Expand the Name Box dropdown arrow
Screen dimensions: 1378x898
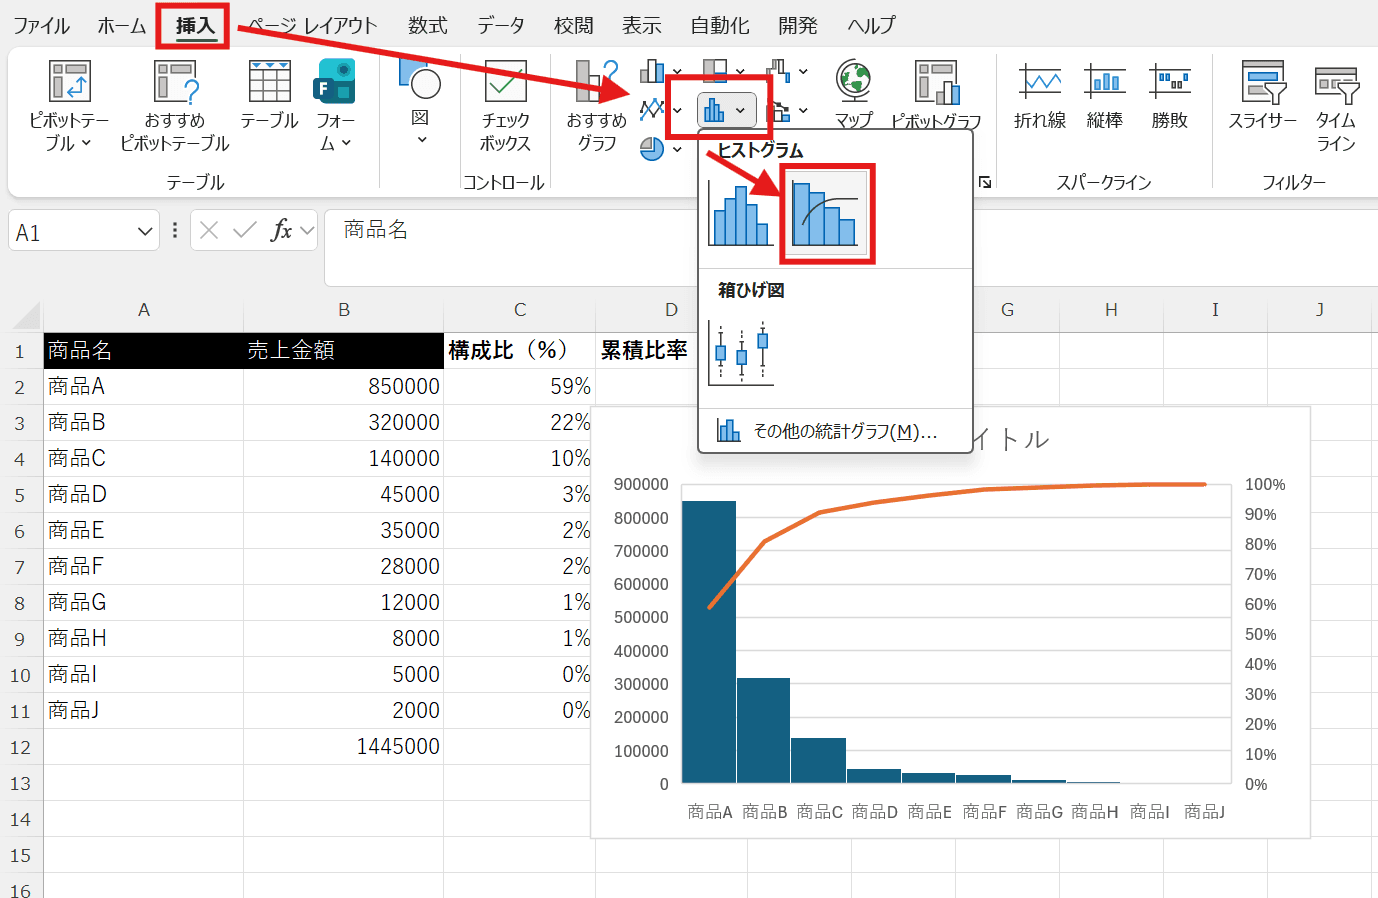(145, 232)
